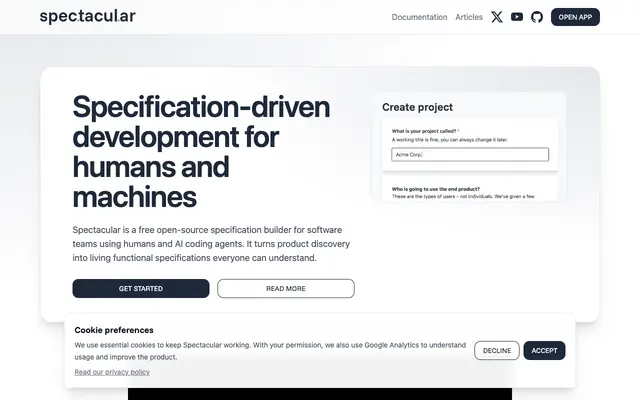Viewport: 640px width, 400px height.
Task: Follow the Read our privacy policy link
Action: (112, 372)
